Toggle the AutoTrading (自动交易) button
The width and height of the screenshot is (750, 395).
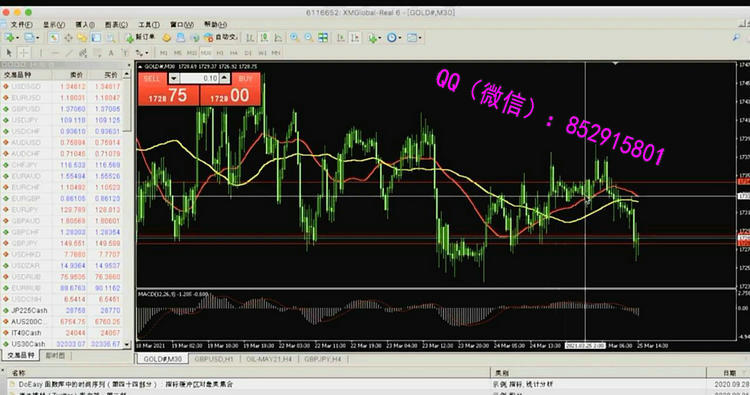pos(221,37)
